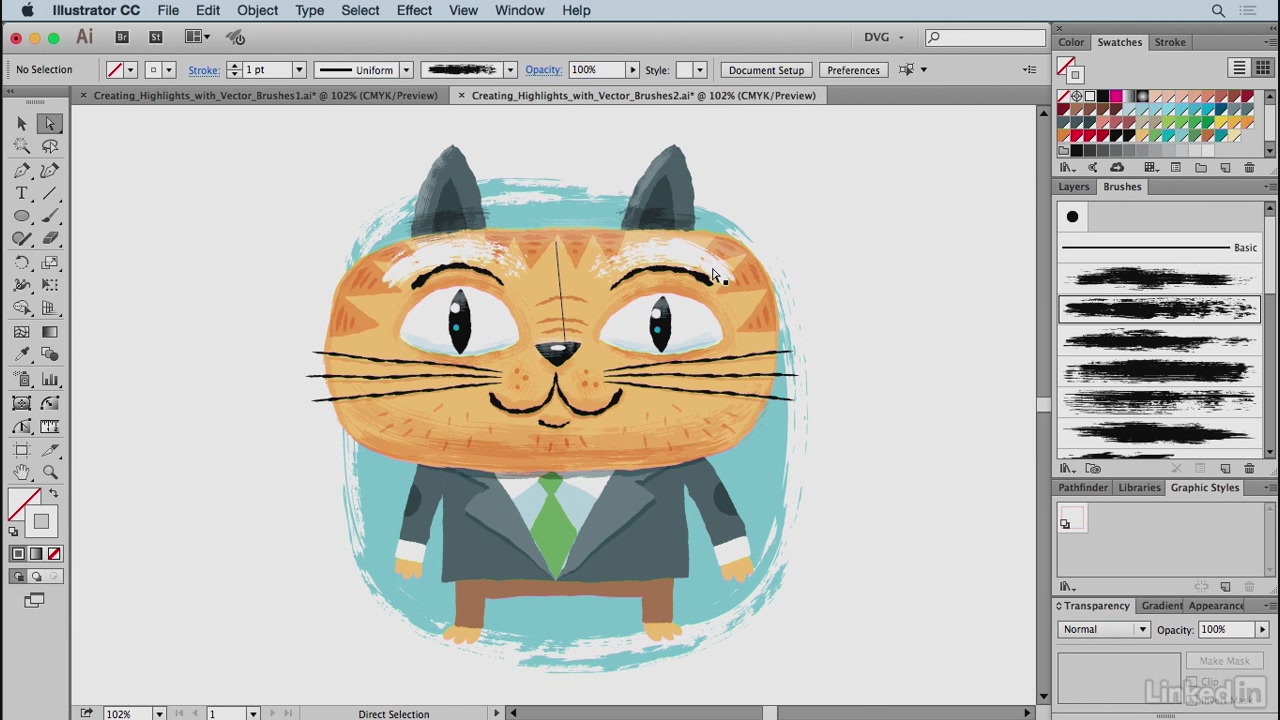Select the Gradient tool
1280x720 pixels.
(x=50, y=332)
